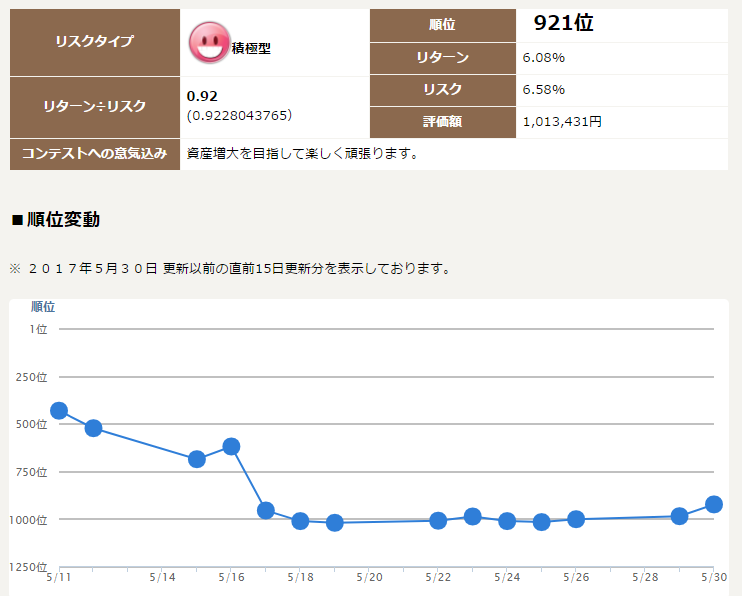Click the 1250位 y-axis label

click(28, 567)
